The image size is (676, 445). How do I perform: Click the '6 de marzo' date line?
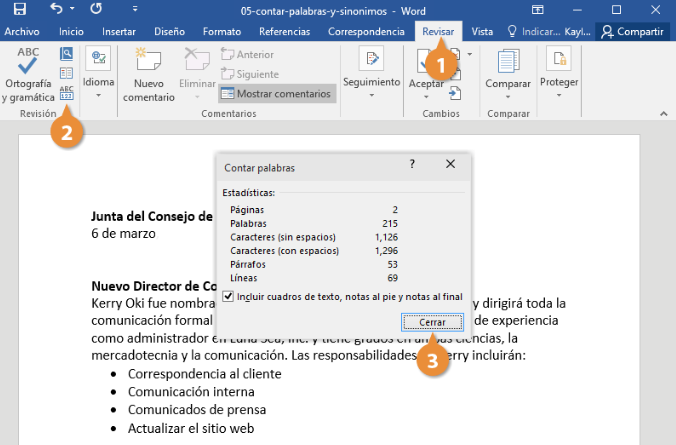123,233
